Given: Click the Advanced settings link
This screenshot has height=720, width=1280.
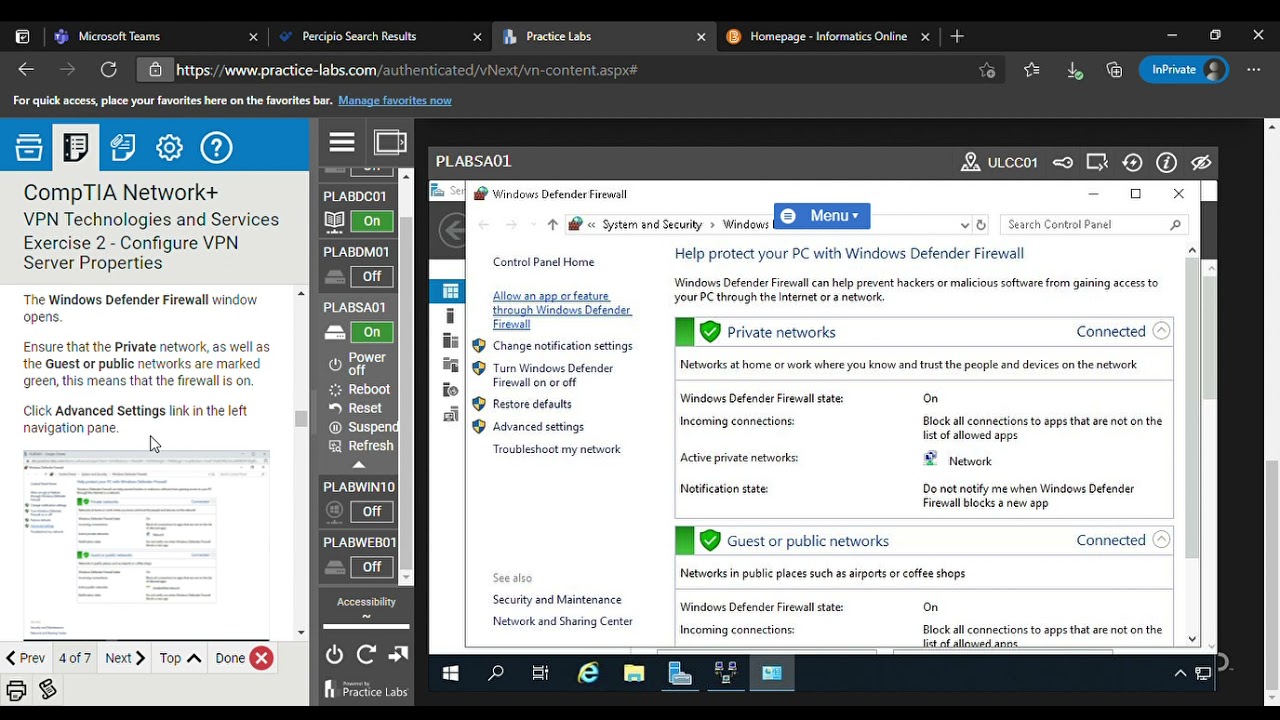Looking at the screenshot, I should point(538,427).
